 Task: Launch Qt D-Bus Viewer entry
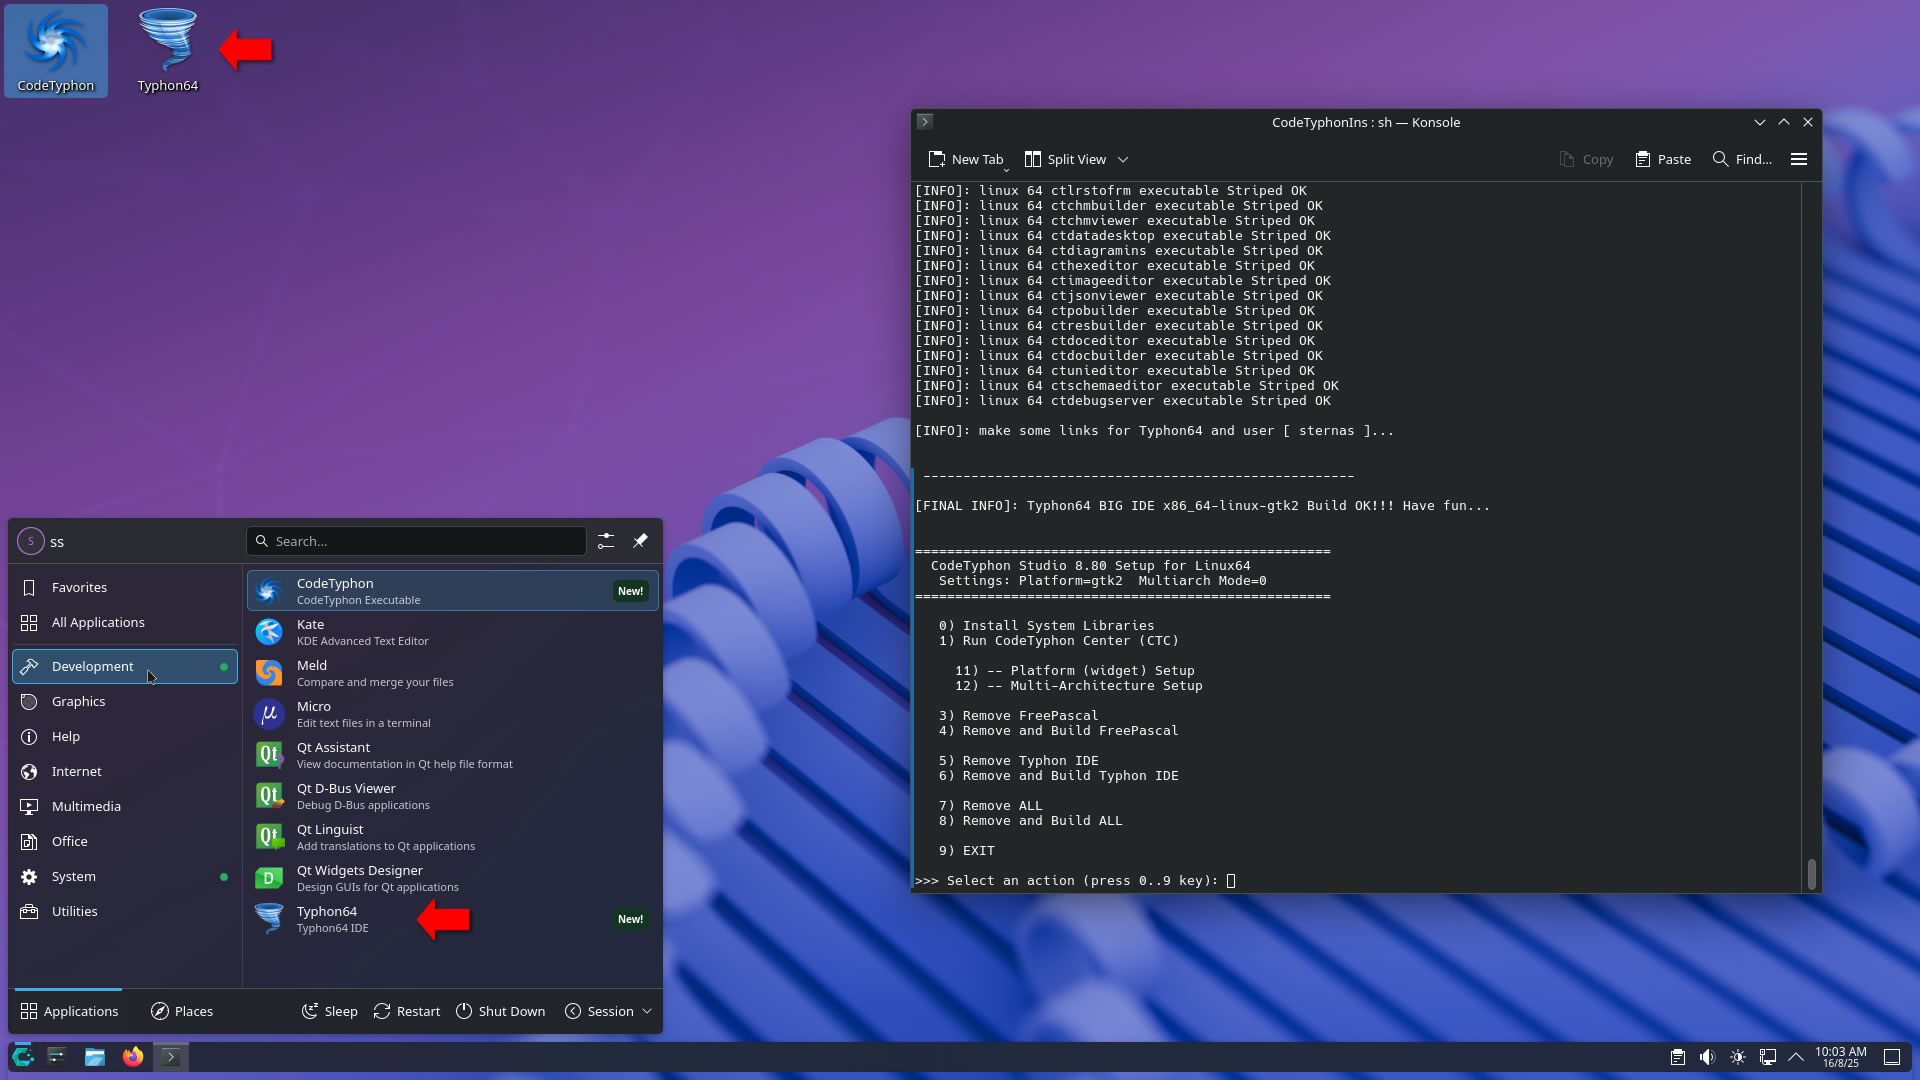click(452, 796)
